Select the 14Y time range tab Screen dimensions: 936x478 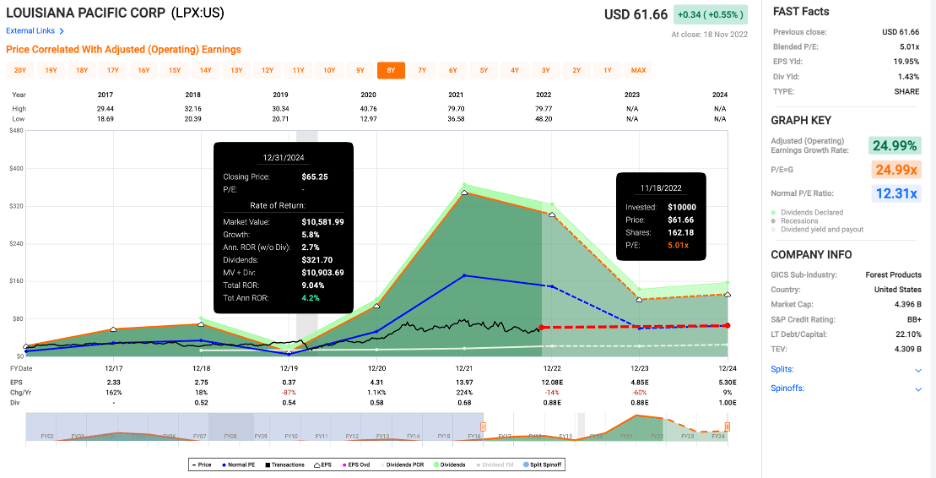(205, 70)
